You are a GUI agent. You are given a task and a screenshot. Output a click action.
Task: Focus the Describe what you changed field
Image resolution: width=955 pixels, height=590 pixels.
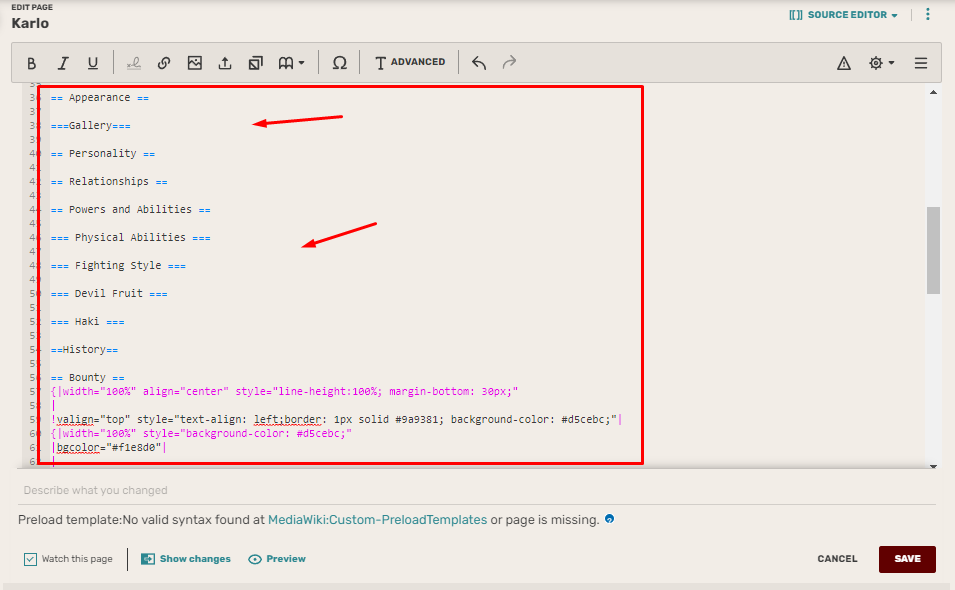(476, 490)
